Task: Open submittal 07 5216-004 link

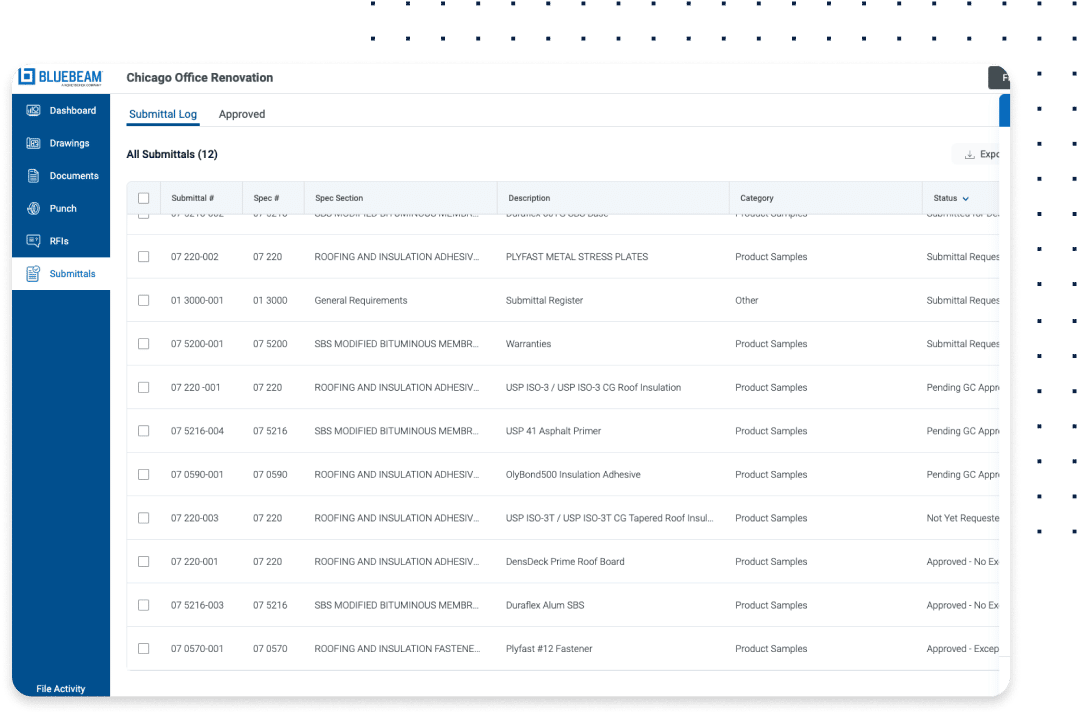Action: (x=197, y=431)
